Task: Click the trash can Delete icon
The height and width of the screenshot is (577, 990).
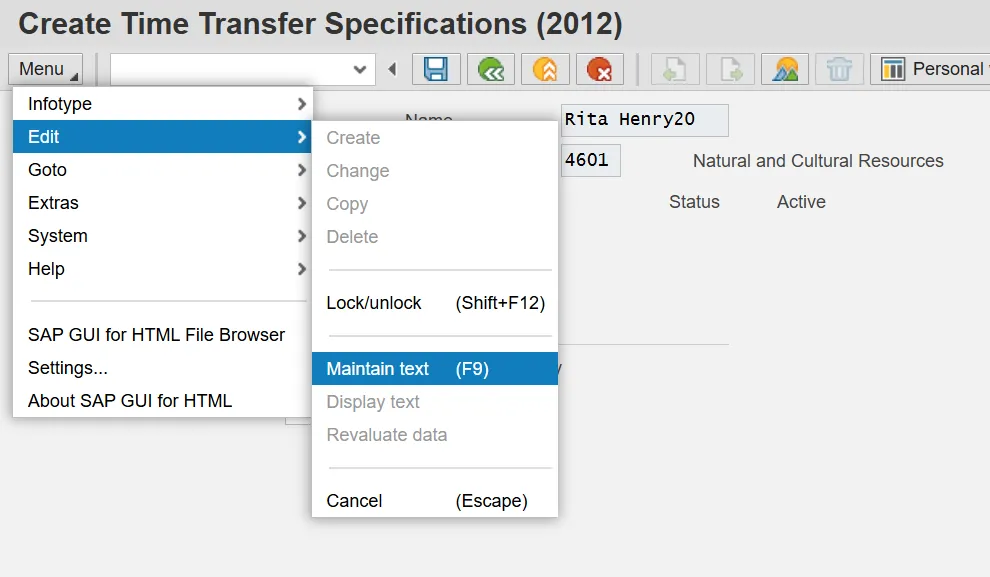Action: click(x=839, y=69)
